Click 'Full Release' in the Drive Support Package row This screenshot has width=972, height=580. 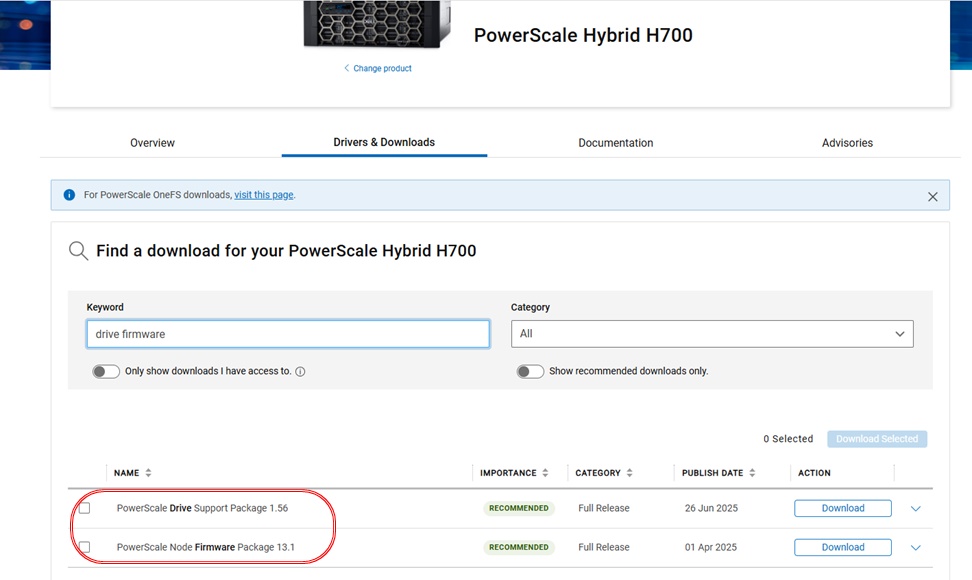pyautogui.click(x=604, y=508)
